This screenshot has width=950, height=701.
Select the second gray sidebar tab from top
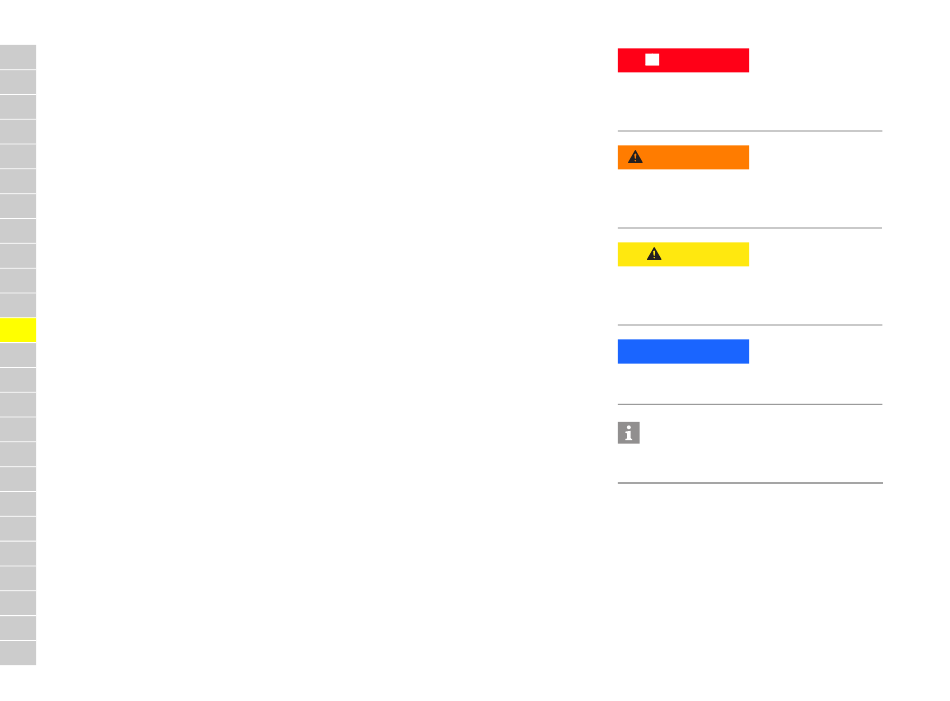tap(18, 82)
